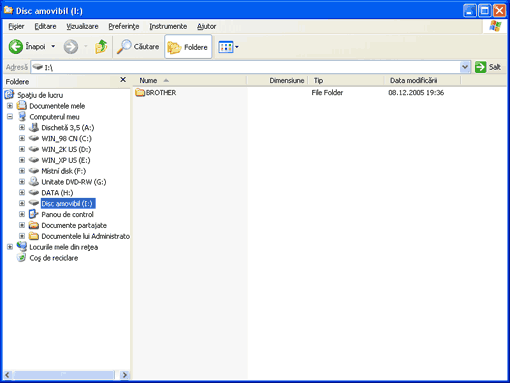Click the window title bar folder icon
Screen dimensions: 510x383
pos(8,10)
